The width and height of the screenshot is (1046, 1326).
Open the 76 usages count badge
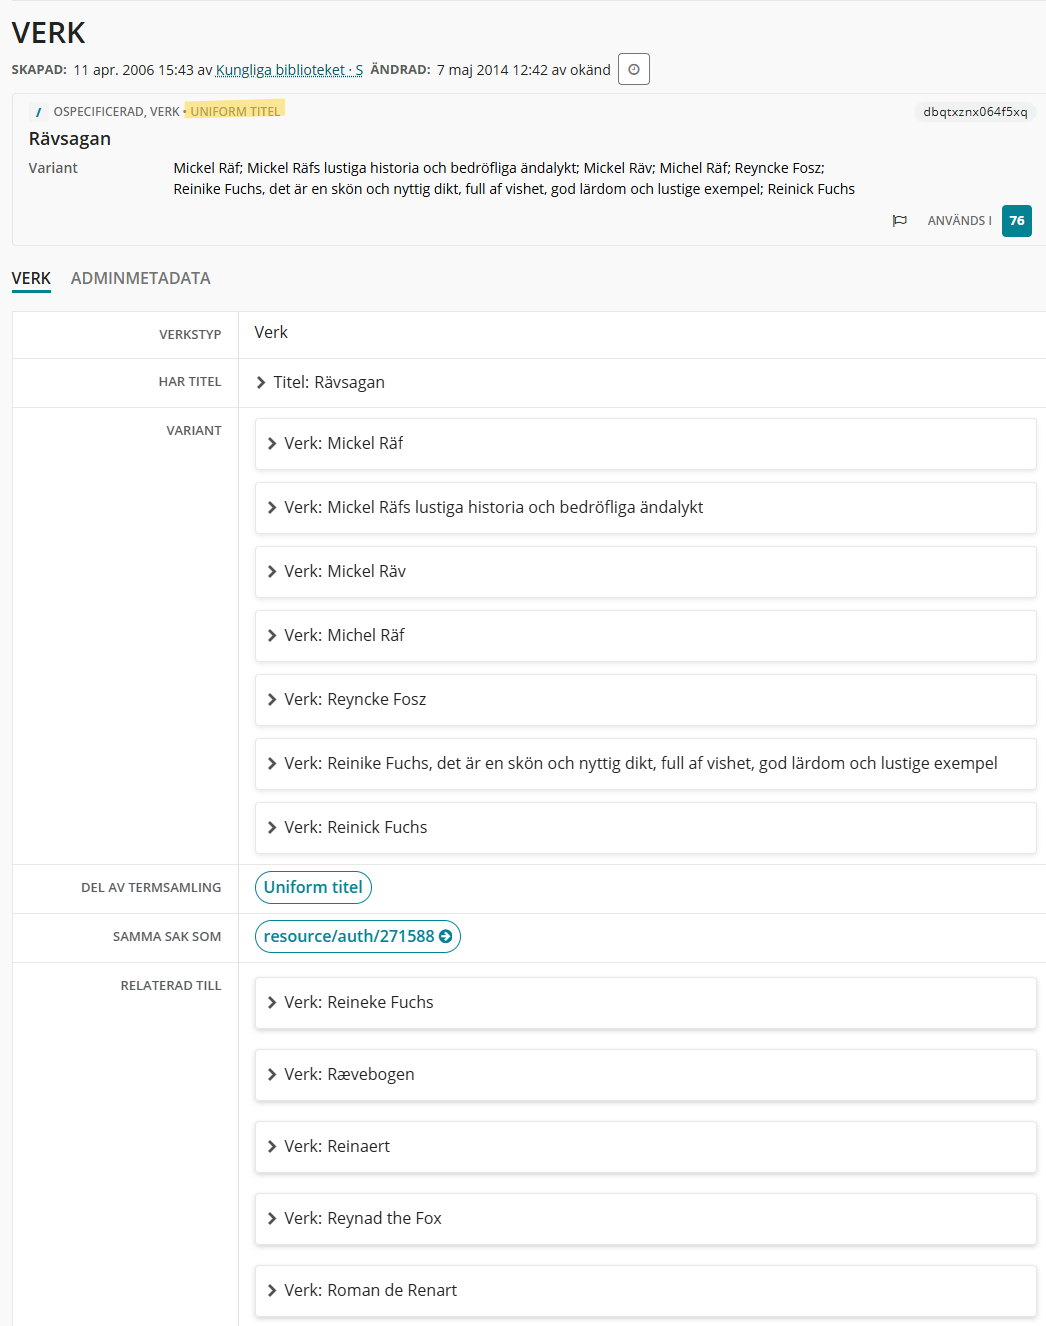coord(1017,221)
